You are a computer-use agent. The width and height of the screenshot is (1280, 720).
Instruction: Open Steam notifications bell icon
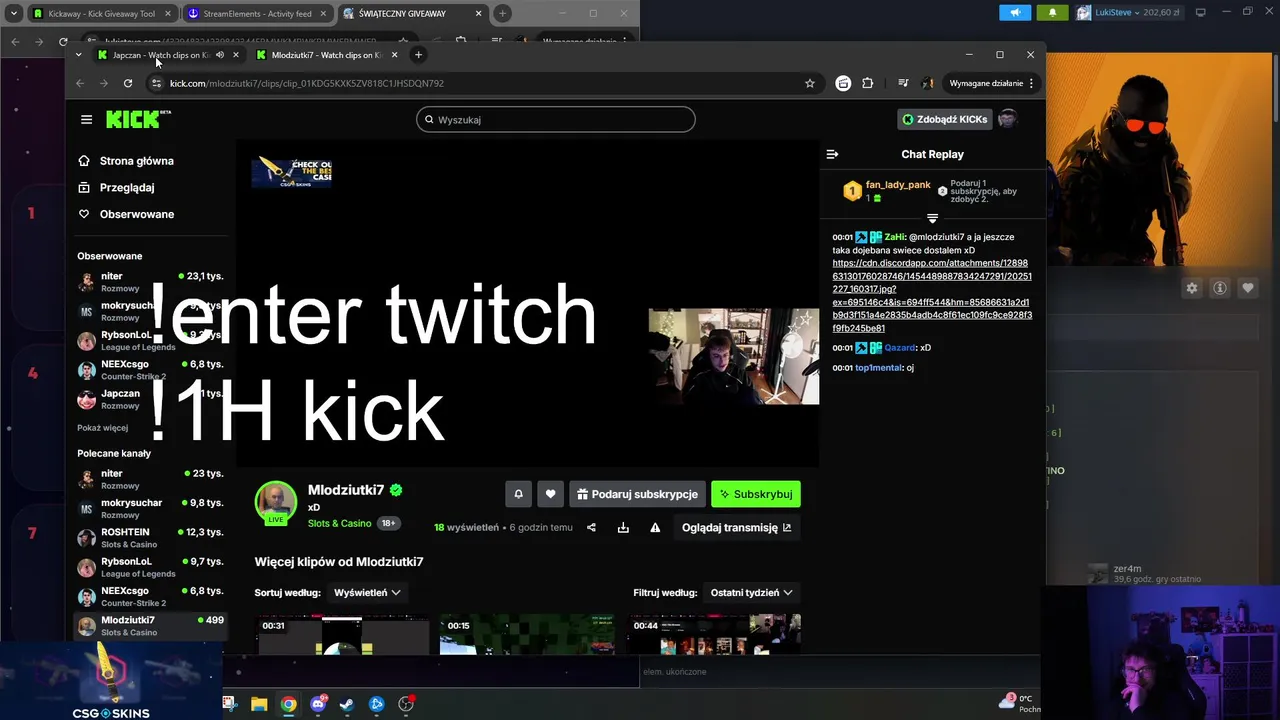pos(1052,13)
